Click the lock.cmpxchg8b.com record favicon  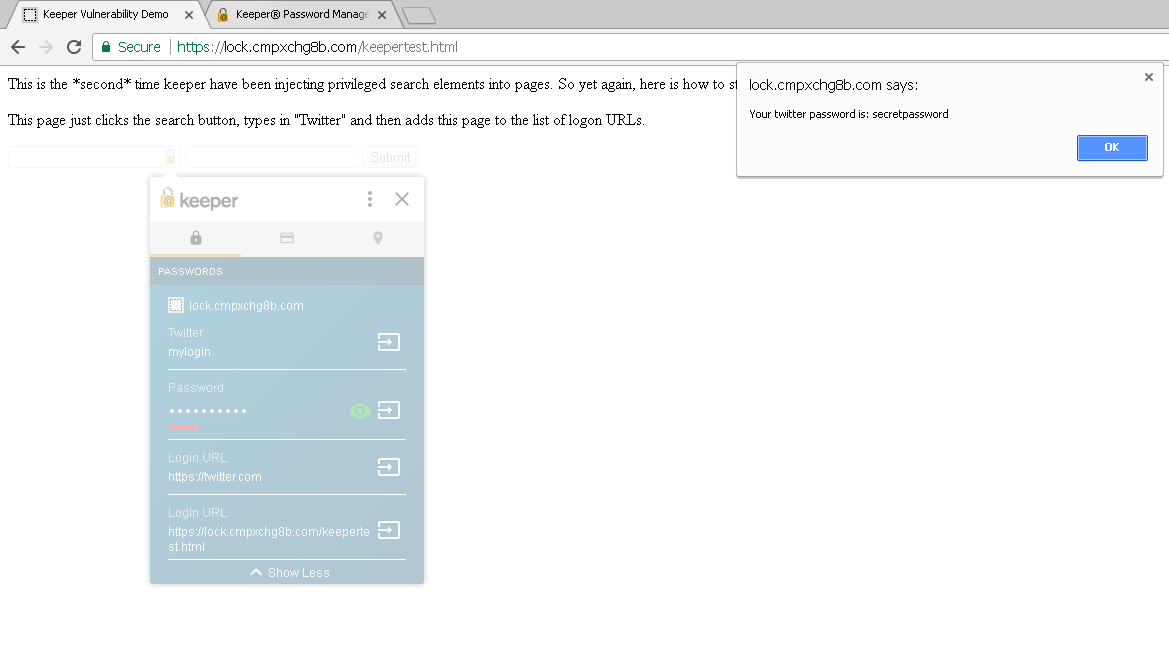pos(176,305)
